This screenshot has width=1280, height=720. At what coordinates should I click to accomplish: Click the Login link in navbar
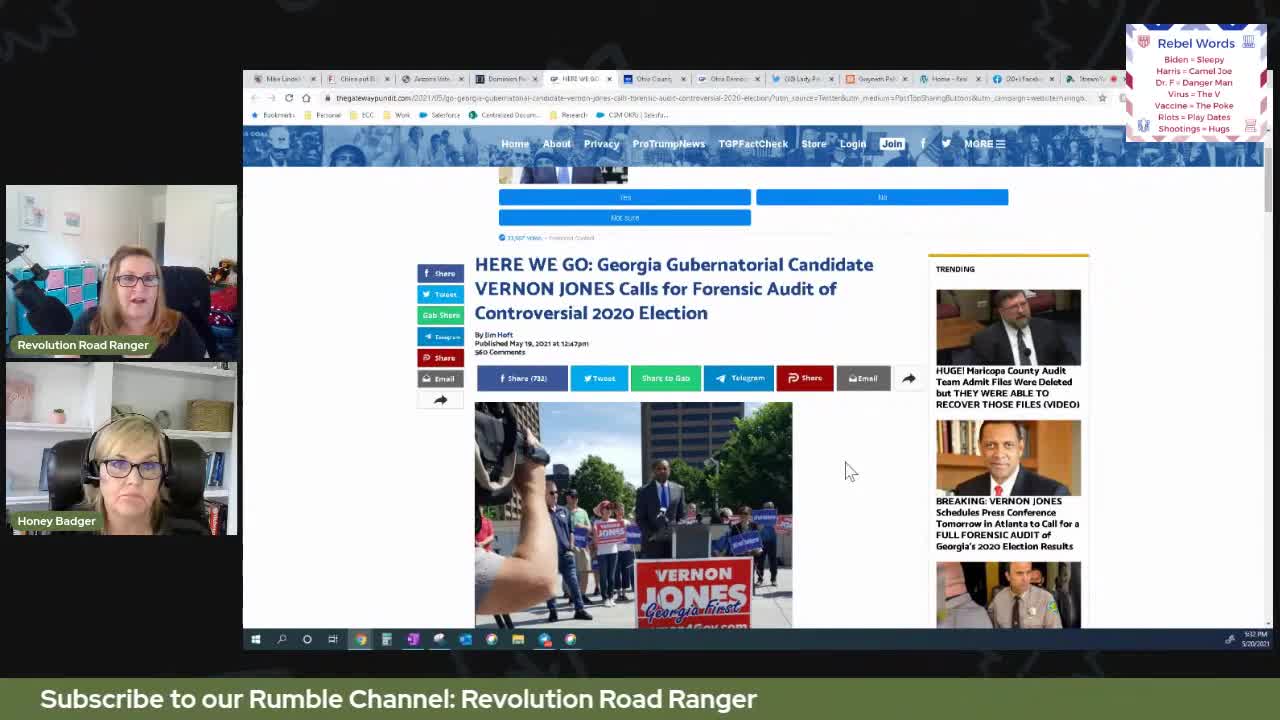(x=853, y=144)
